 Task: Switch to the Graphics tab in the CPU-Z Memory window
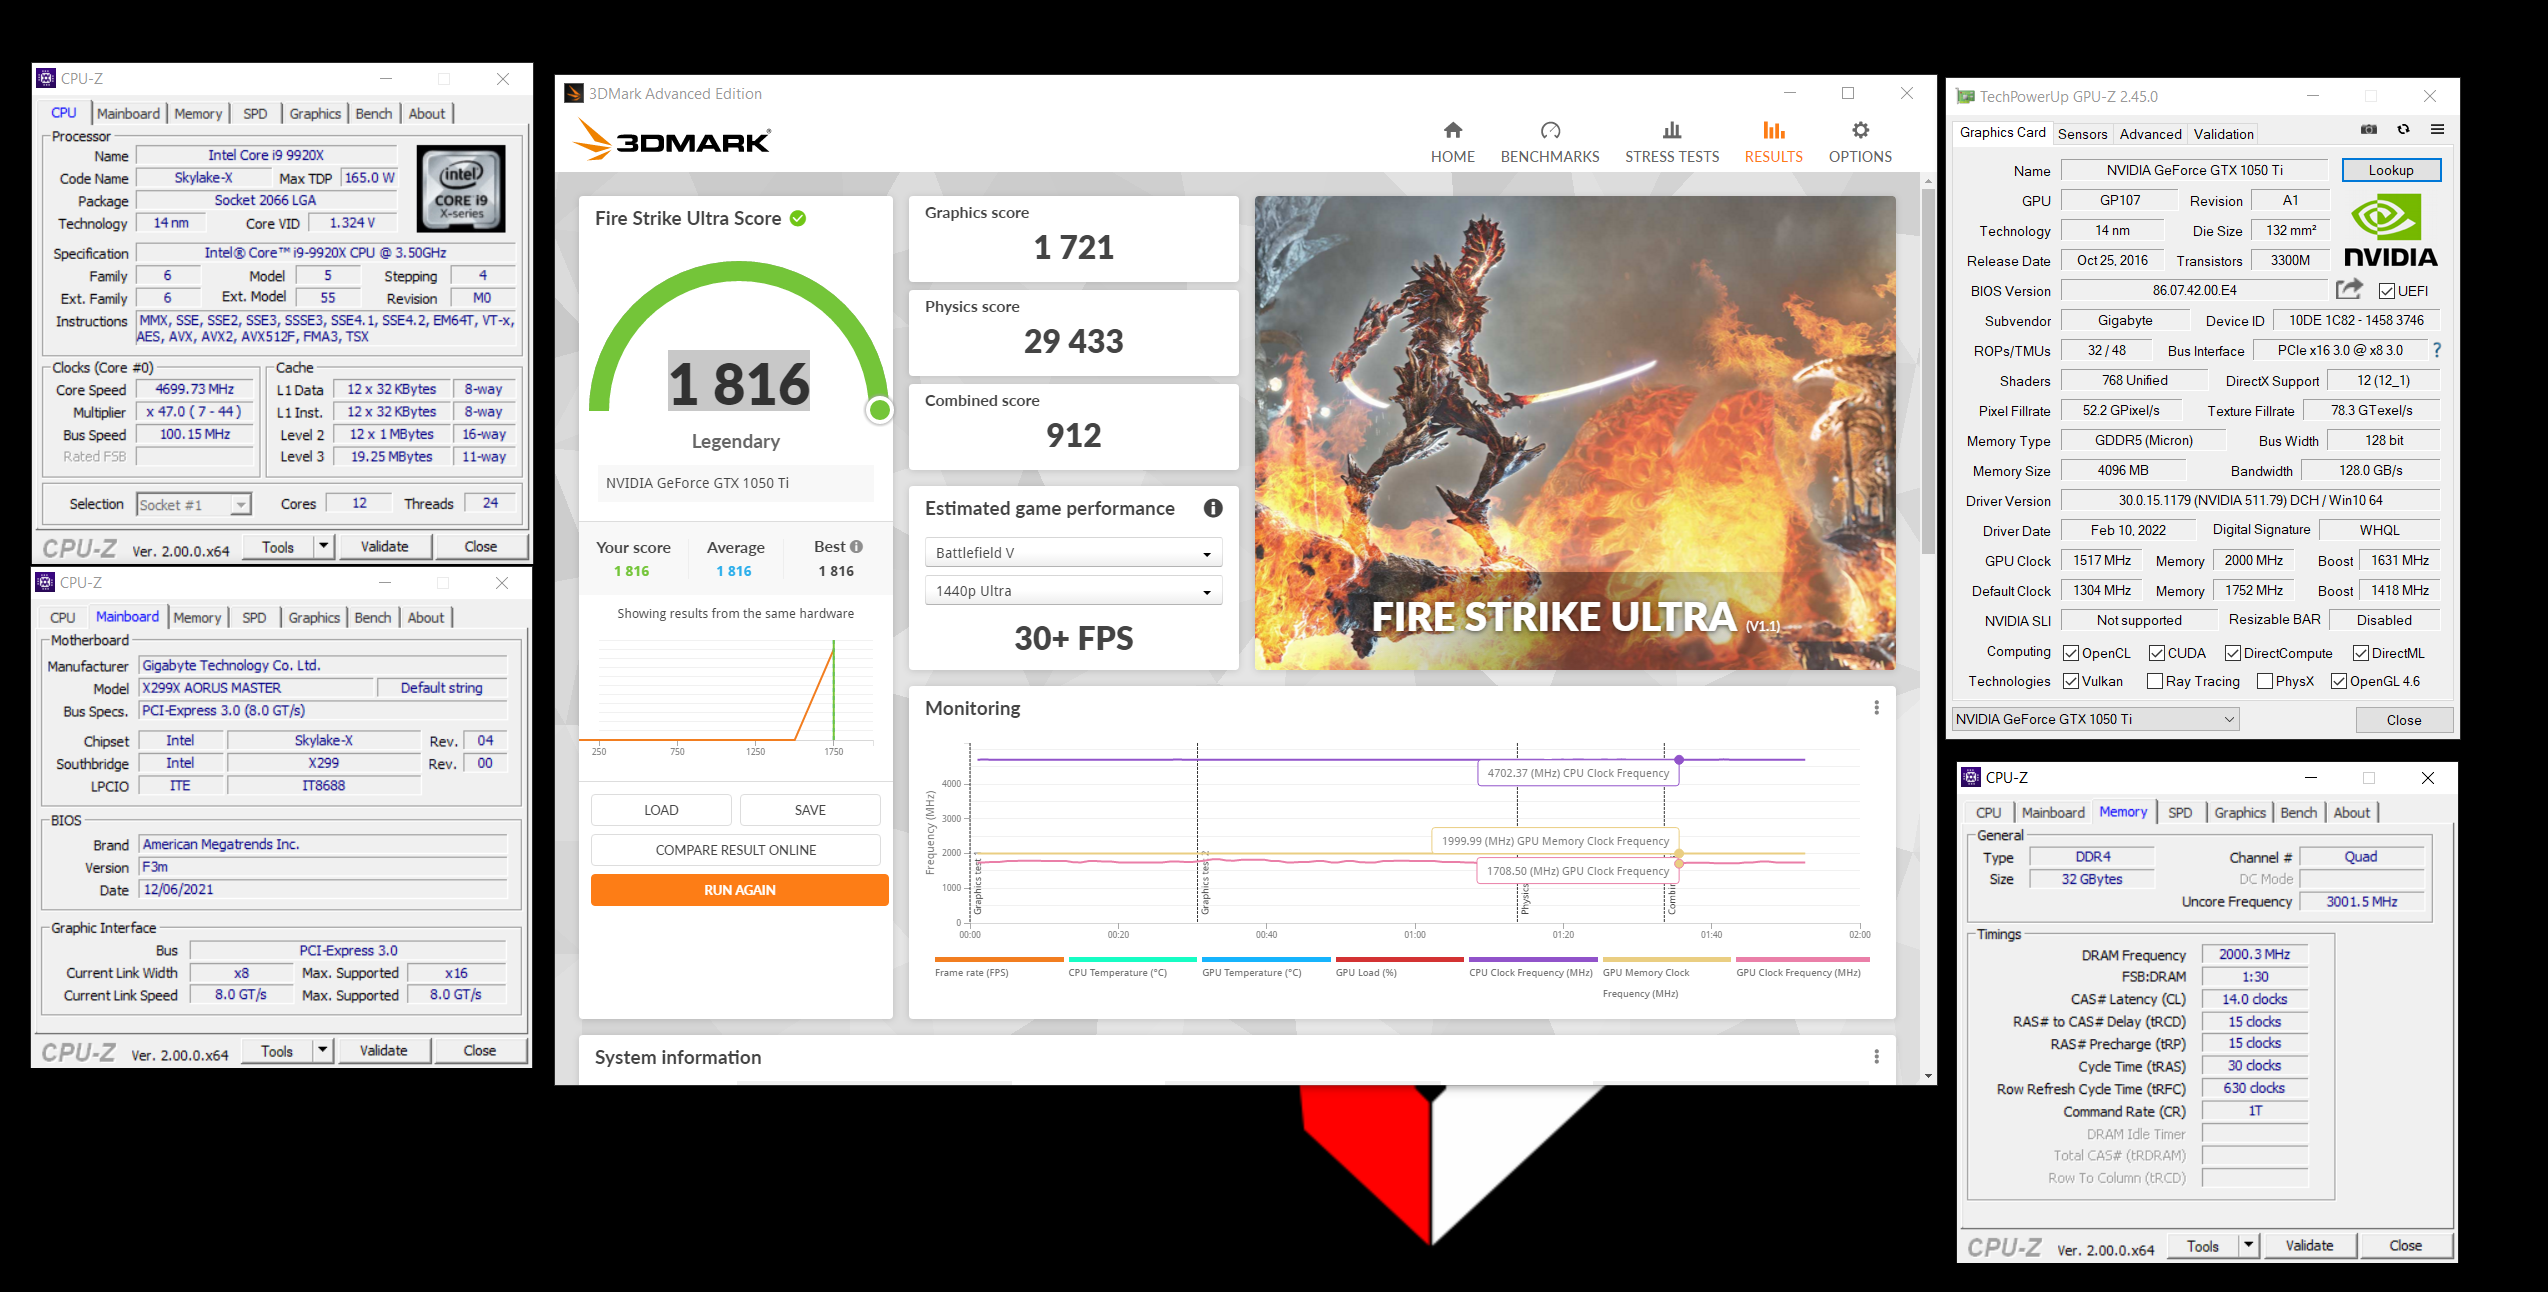2239,813
